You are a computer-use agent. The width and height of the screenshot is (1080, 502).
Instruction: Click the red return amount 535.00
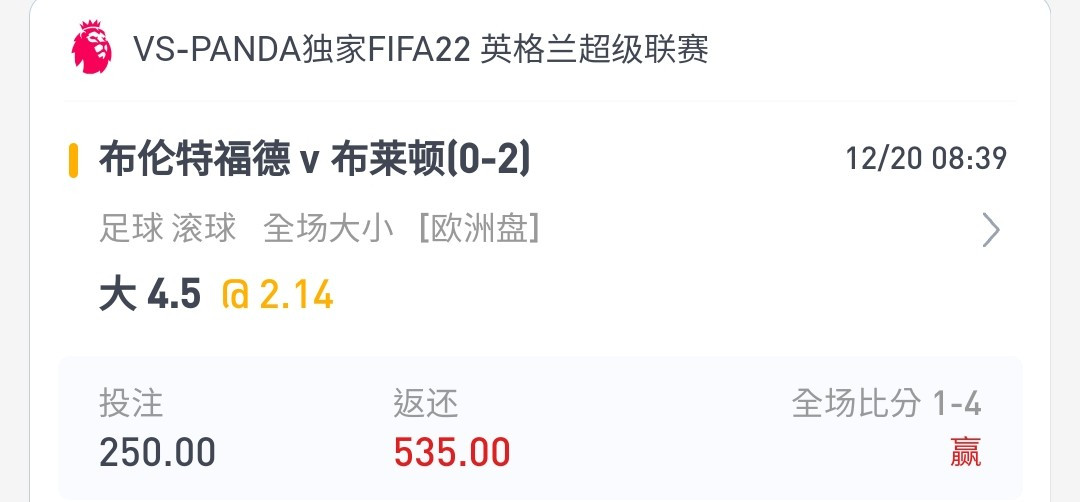tap(452, 453)
